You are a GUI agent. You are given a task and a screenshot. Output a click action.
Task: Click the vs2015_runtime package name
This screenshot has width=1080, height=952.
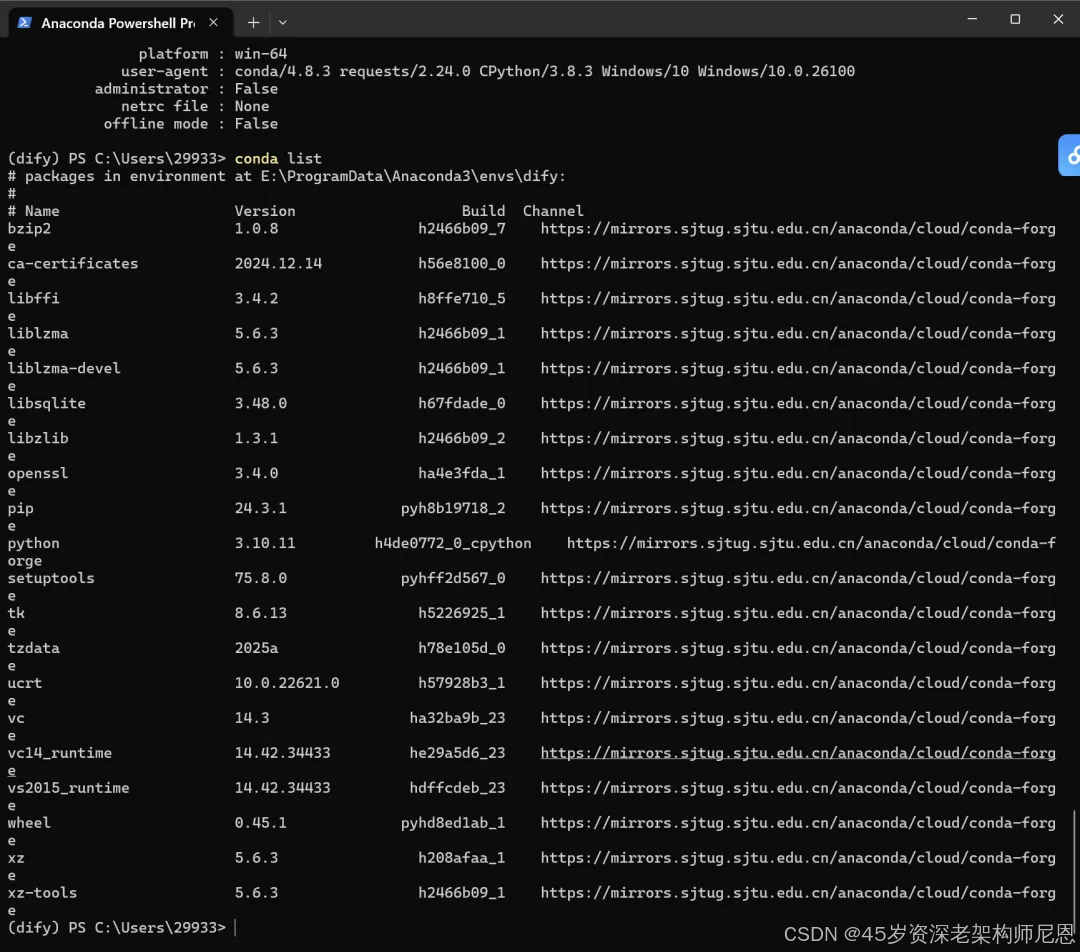[68, 788]
